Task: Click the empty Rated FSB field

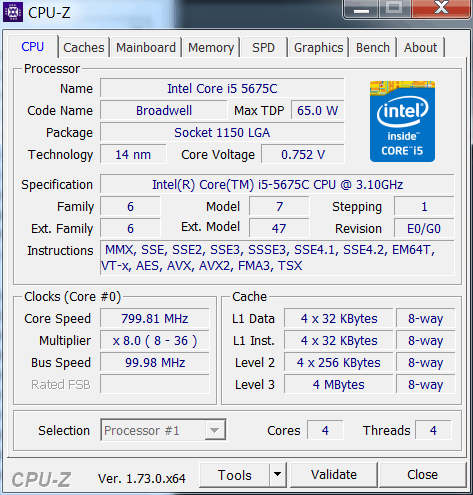Action: coord(155,385)
